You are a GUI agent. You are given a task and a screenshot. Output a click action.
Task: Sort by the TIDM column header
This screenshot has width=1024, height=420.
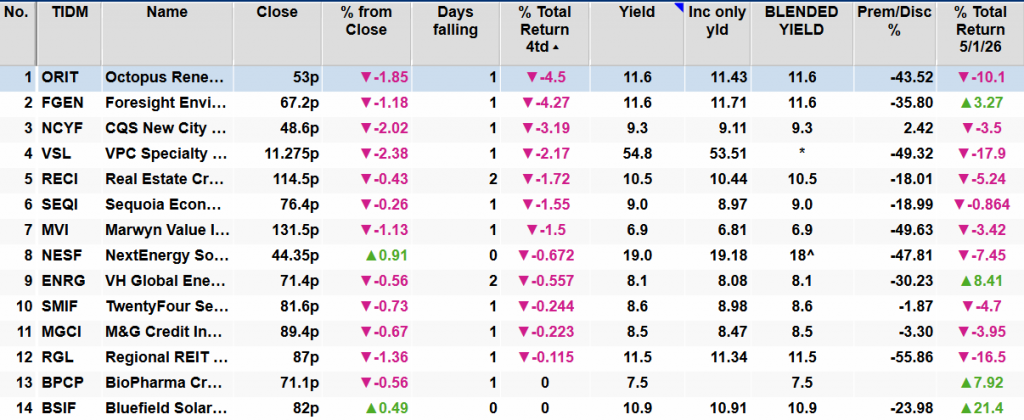click(69, 13)
